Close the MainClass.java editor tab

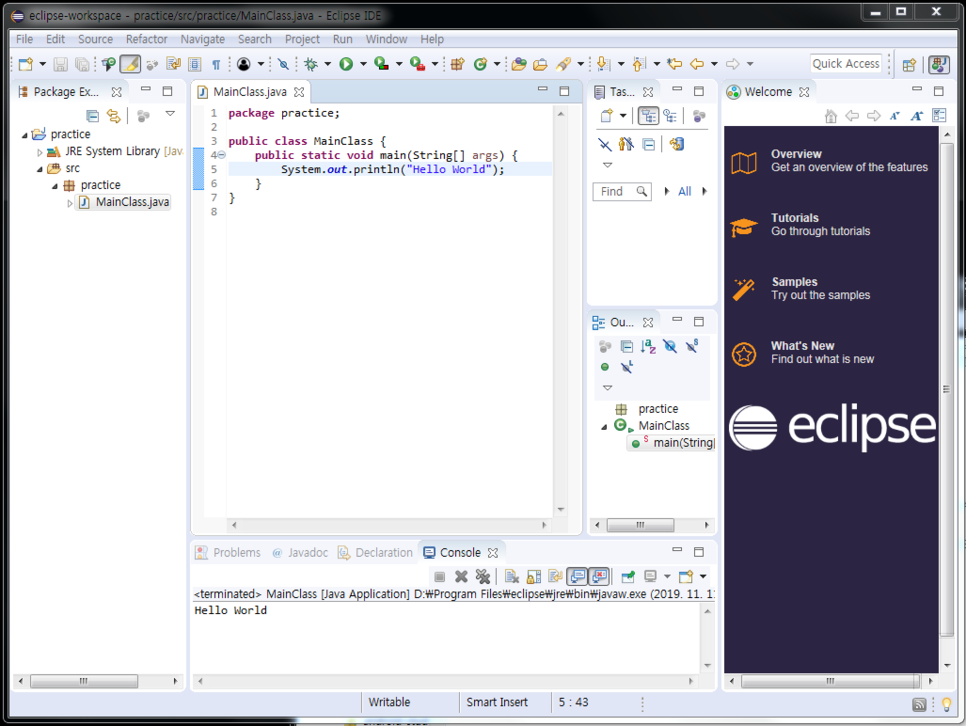coord(299,92)
